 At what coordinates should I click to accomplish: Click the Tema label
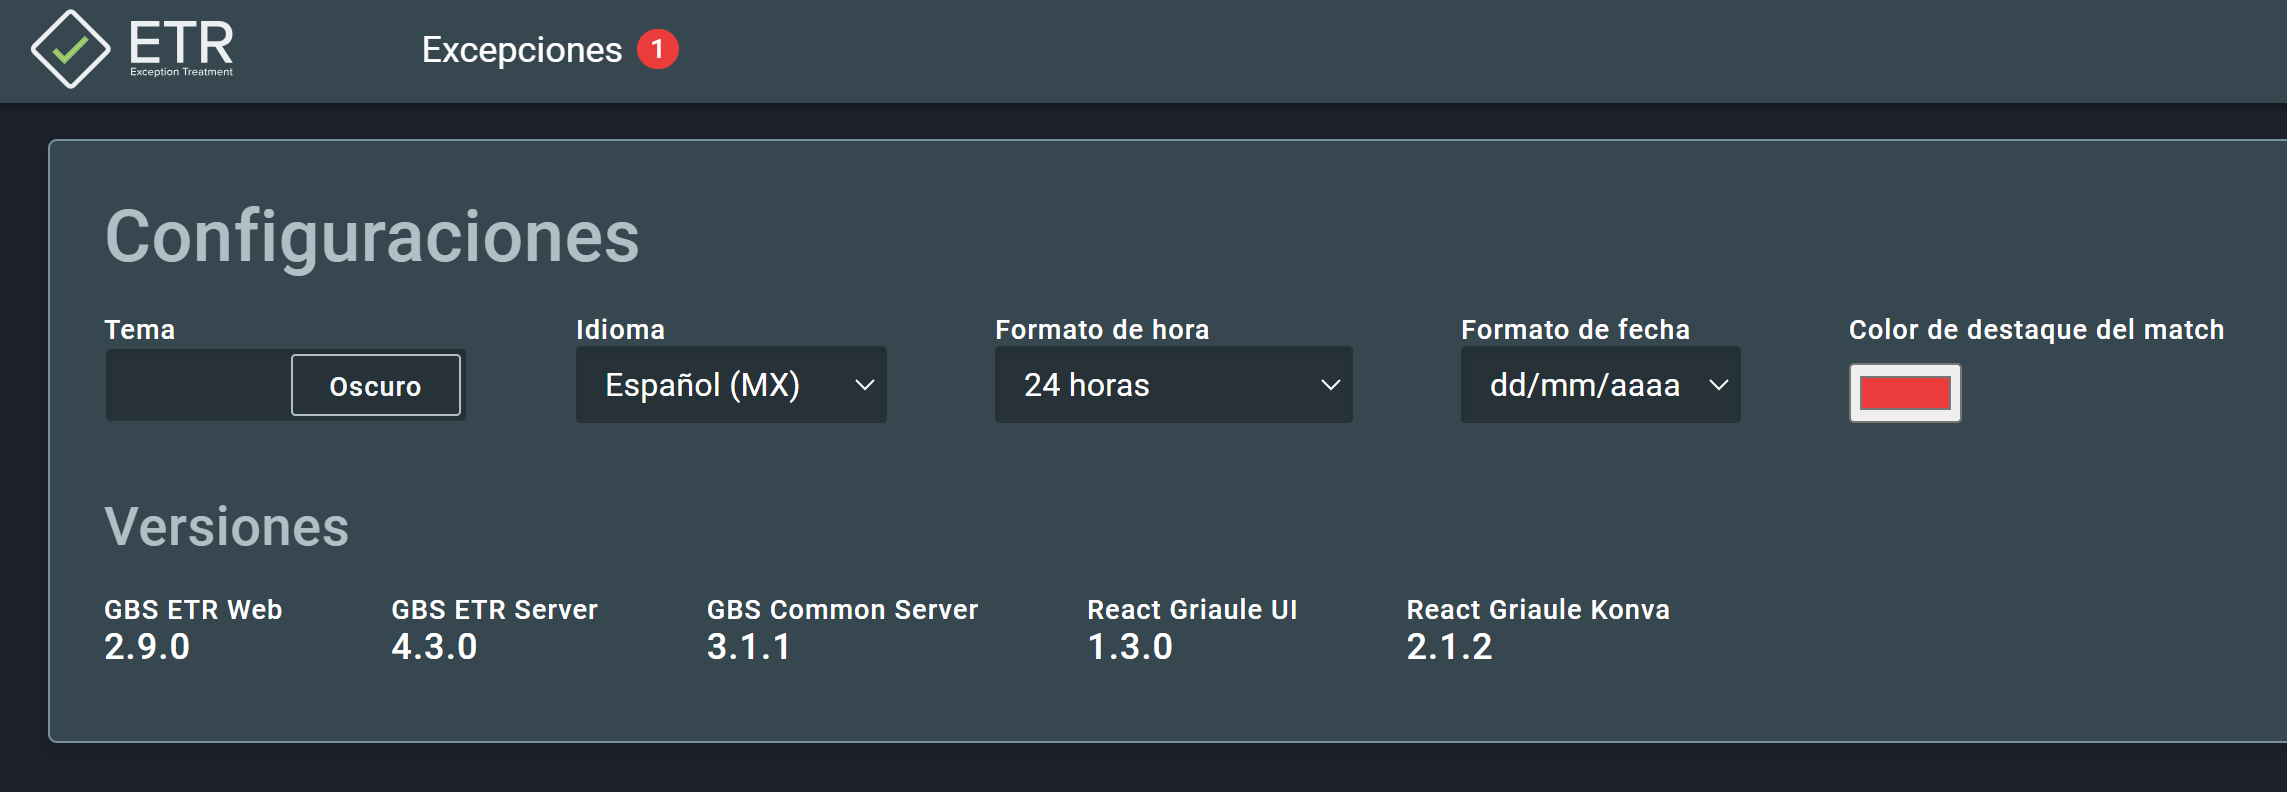pos(140,330)
